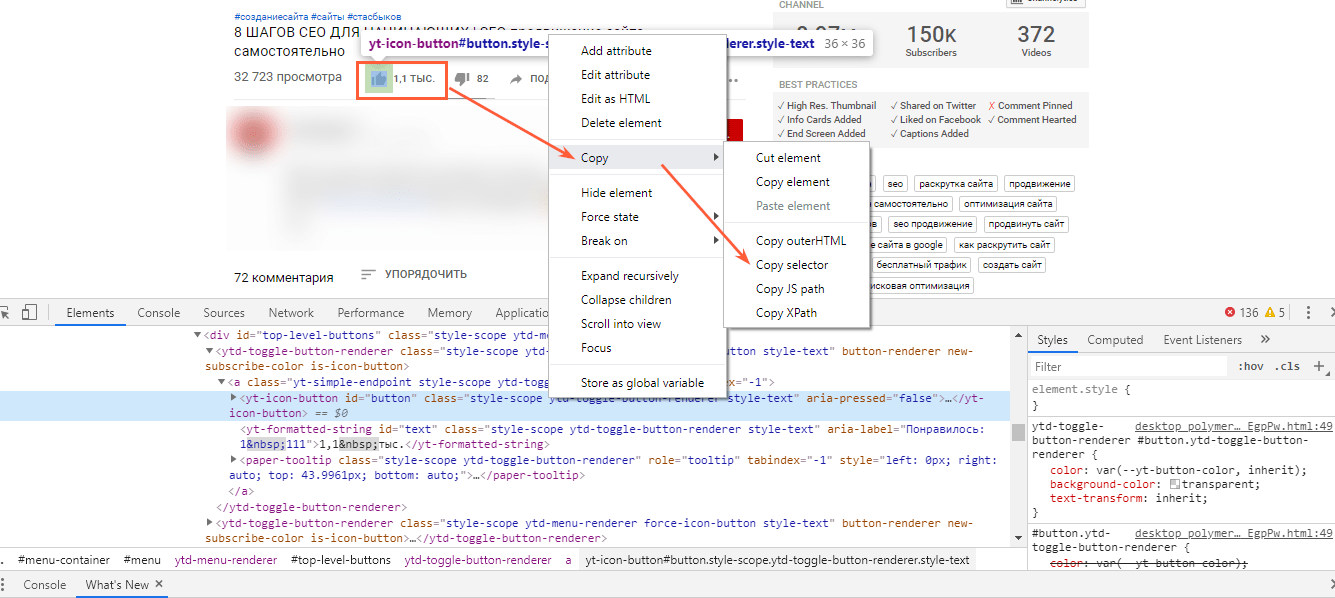
Task: Expand the yt-icon-button node in the DOM tree
Action: 235,398
